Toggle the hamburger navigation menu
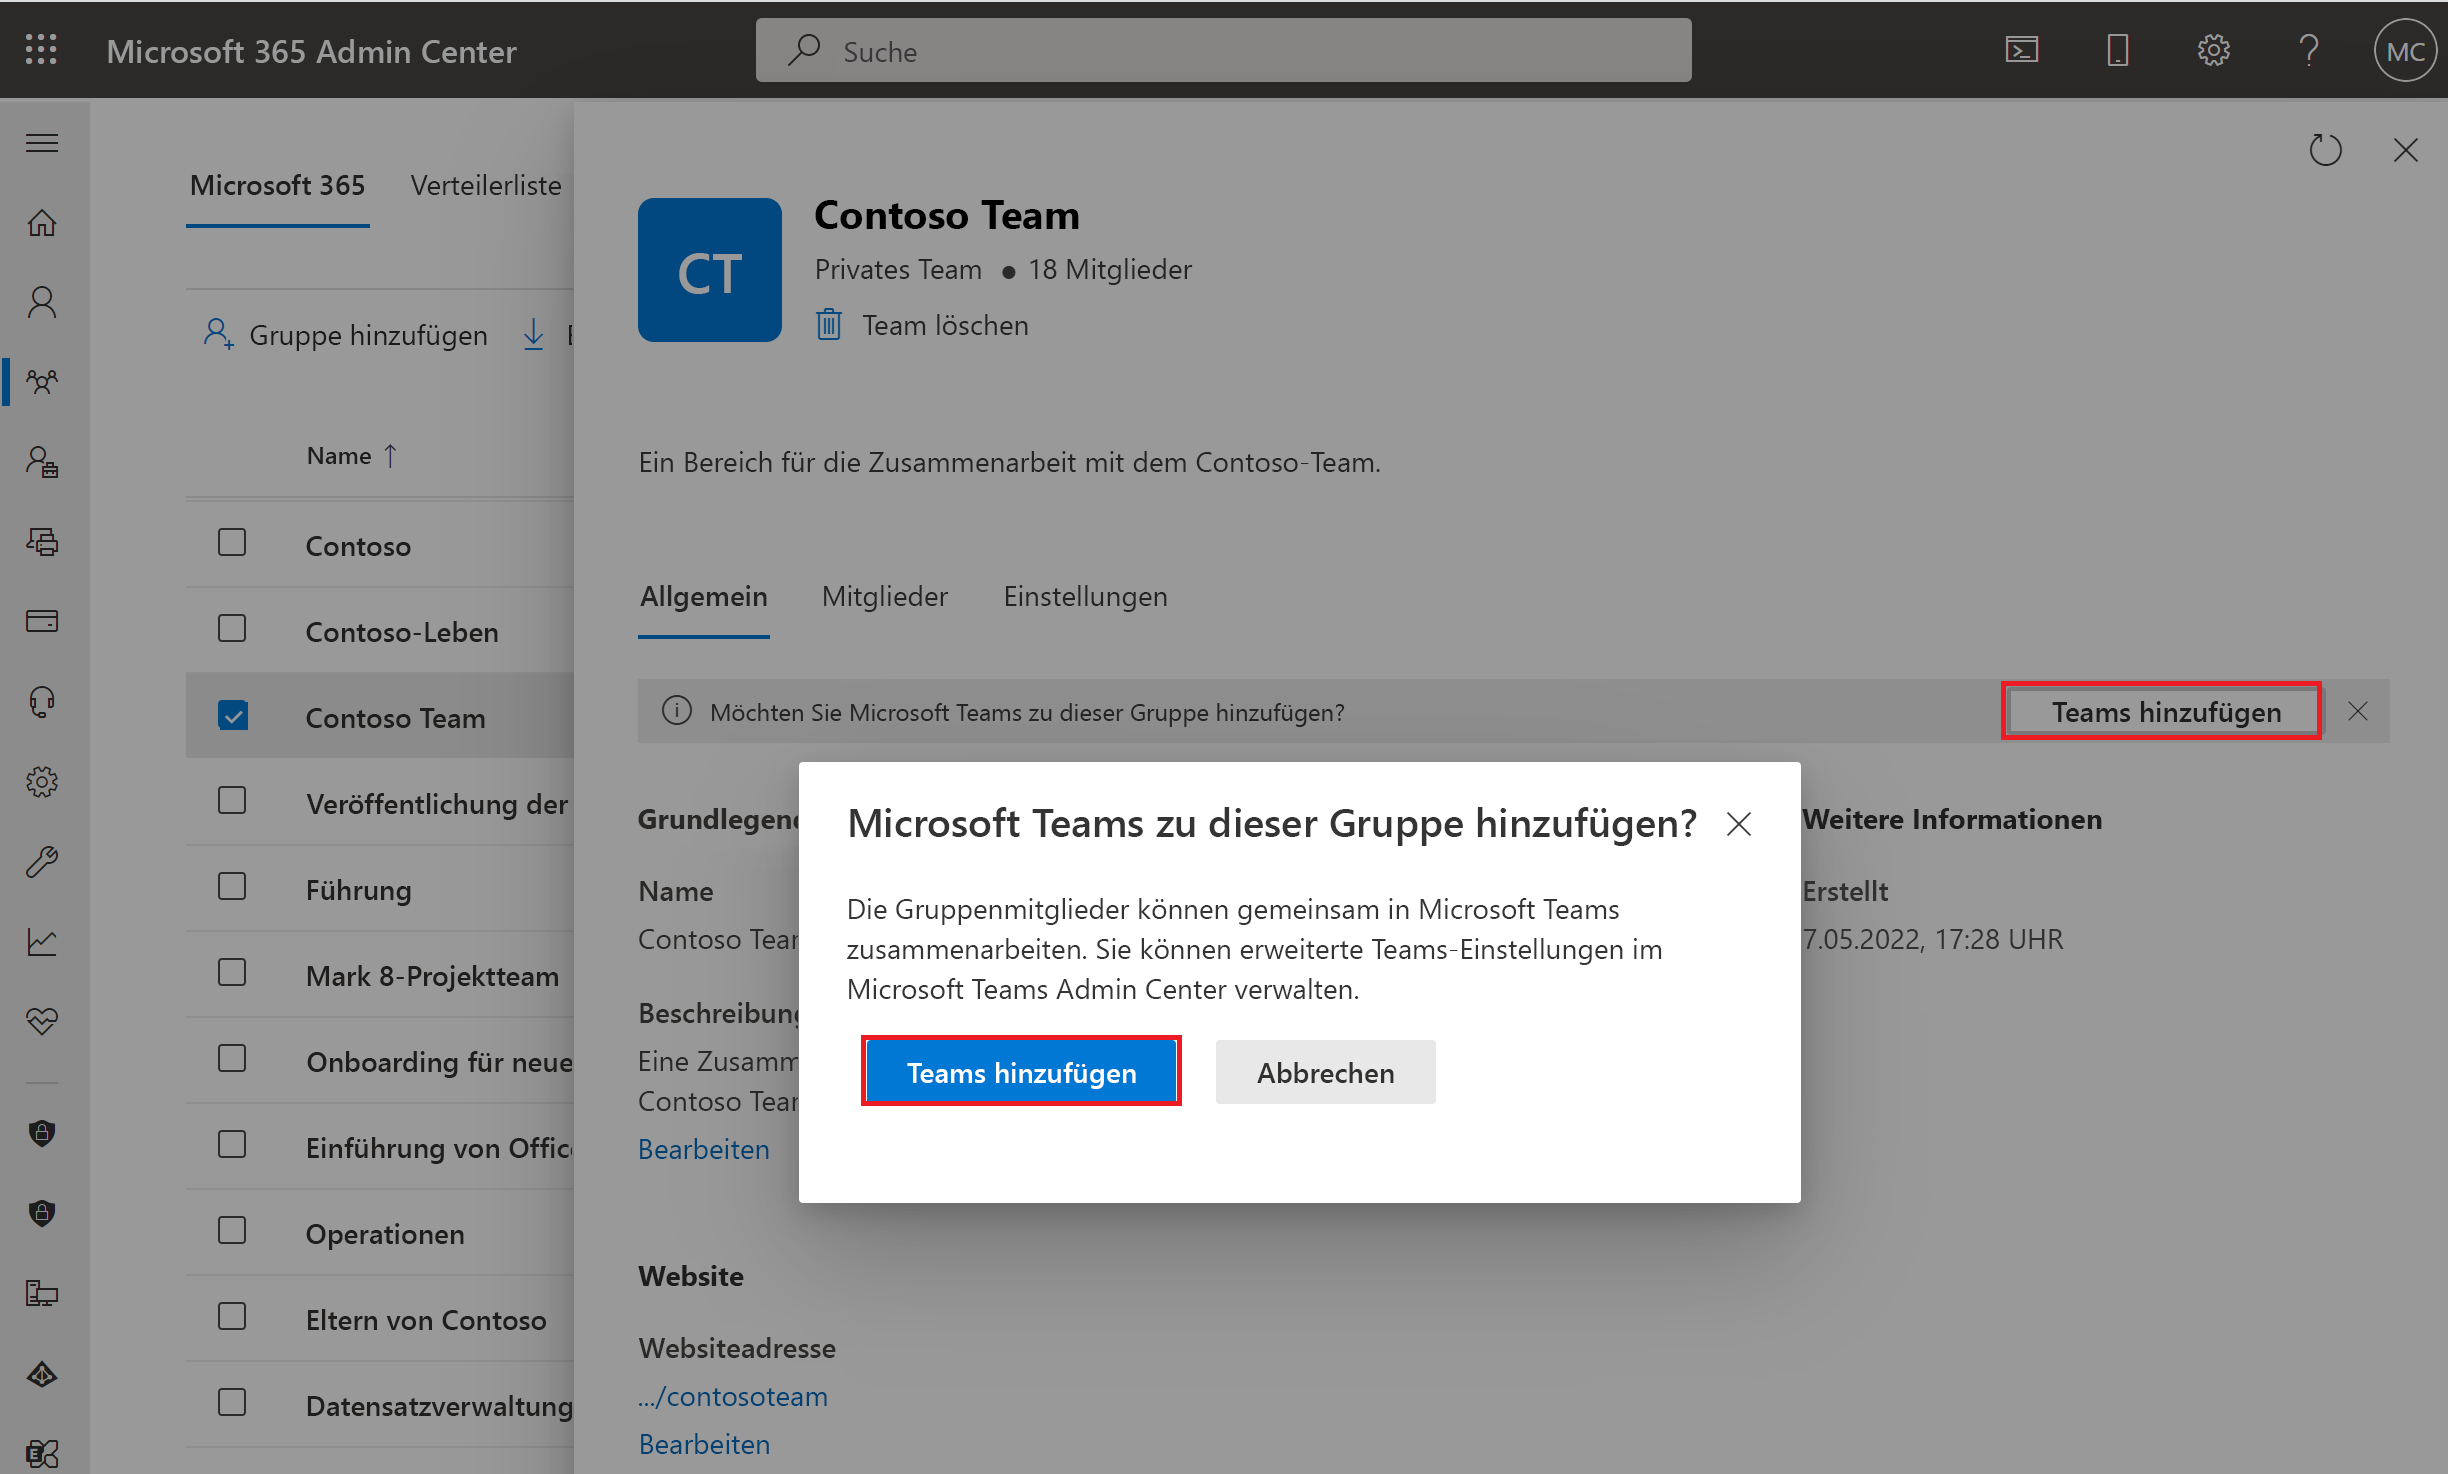This screenshot has width=2448, height=1474. click(41, 143)
